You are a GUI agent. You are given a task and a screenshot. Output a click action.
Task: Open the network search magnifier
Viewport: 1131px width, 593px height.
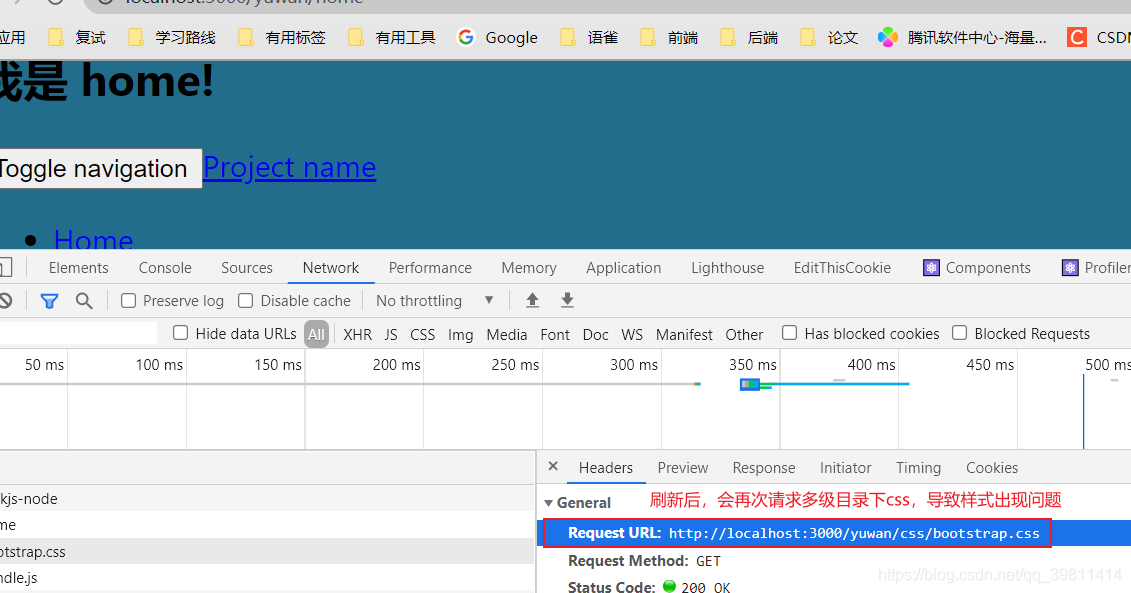pyautogui.click(x=84, y=301)
